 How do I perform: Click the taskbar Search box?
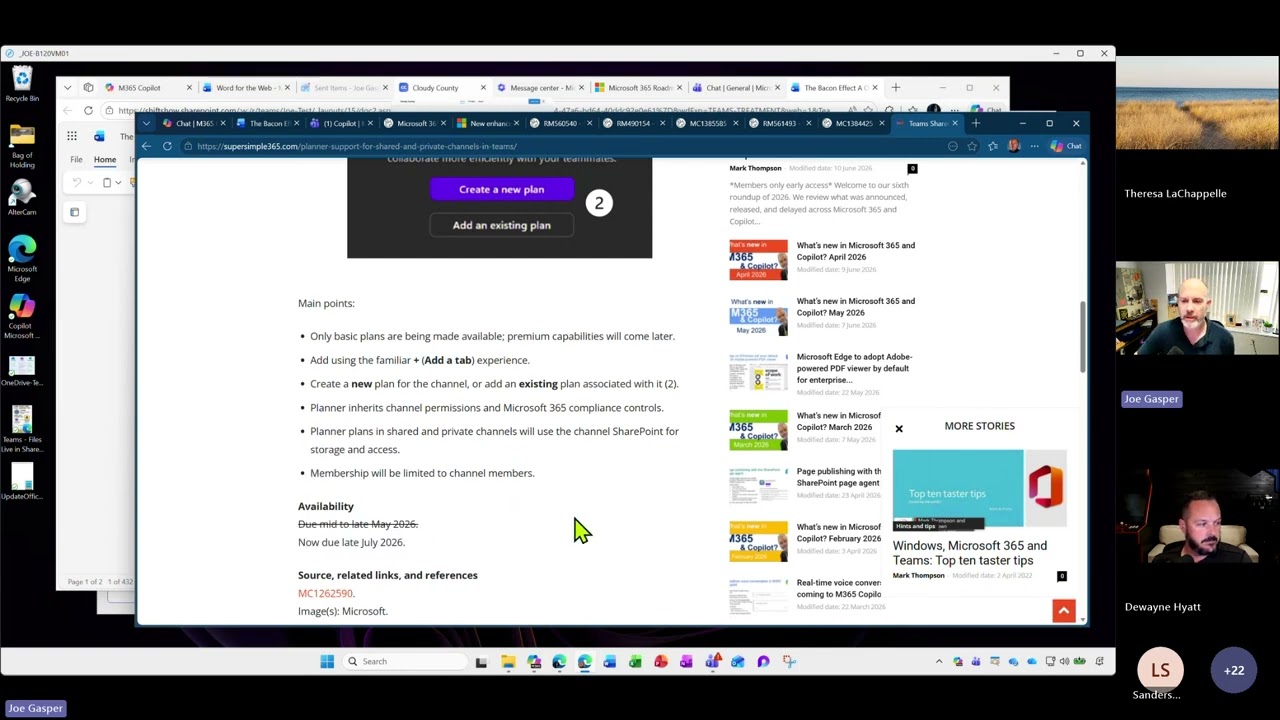click(x=405, y=661)
